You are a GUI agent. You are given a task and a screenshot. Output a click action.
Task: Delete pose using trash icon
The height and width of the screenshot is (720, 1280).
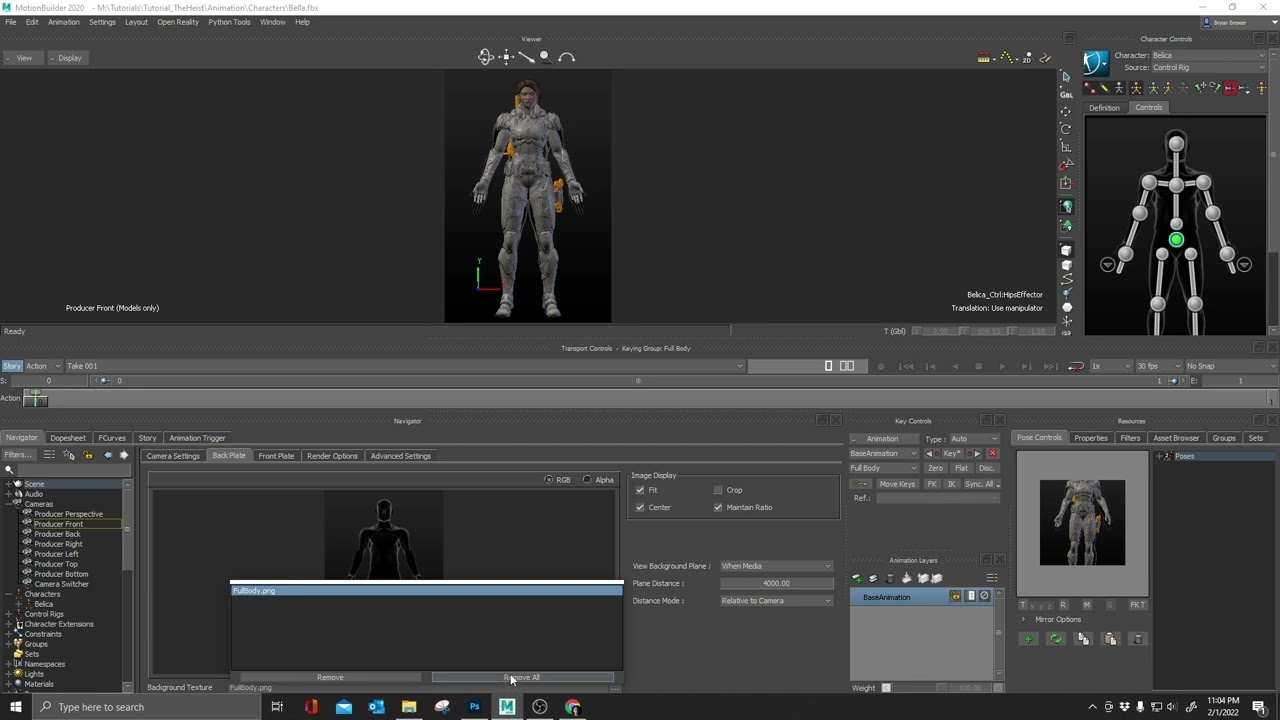(x=1138, y=639)
